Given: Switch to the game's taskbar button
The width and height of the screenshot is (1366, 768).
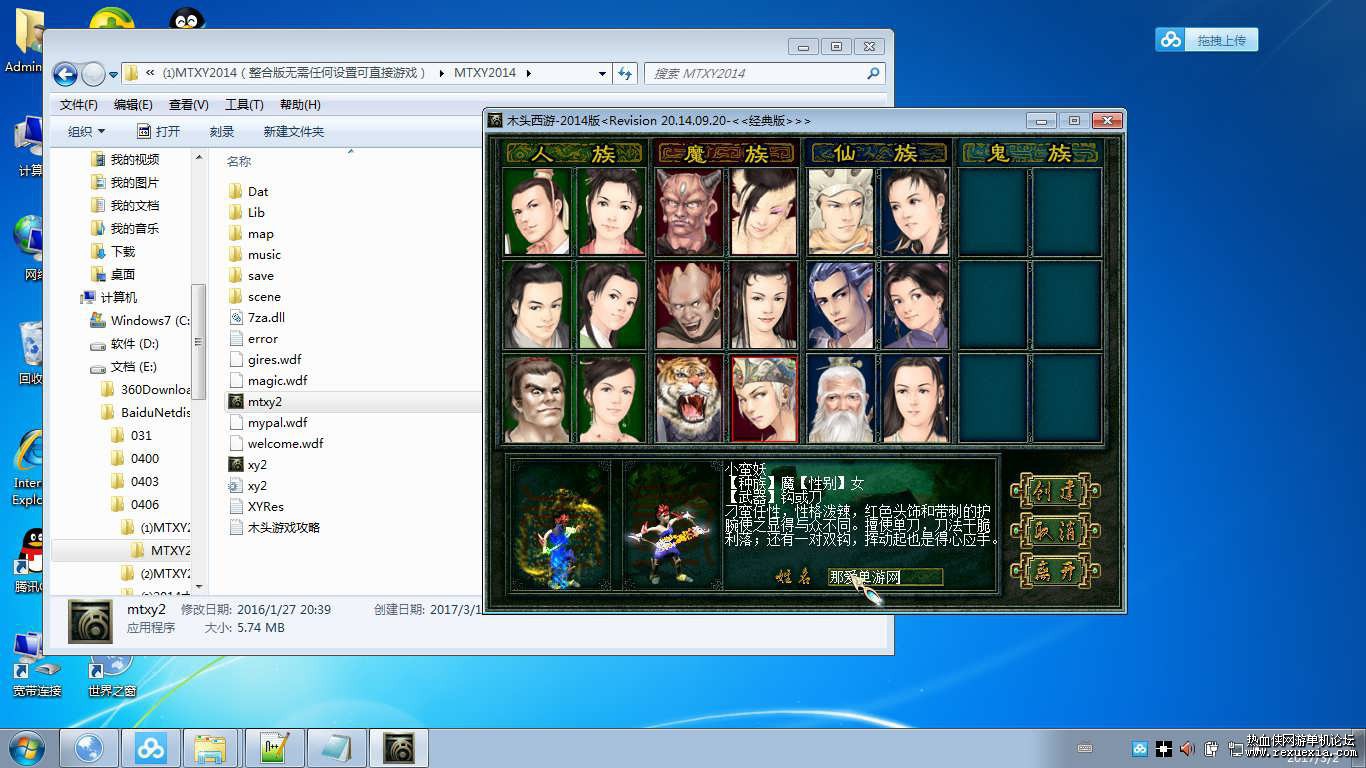Looking at the screenshot, I should [399, 748].
